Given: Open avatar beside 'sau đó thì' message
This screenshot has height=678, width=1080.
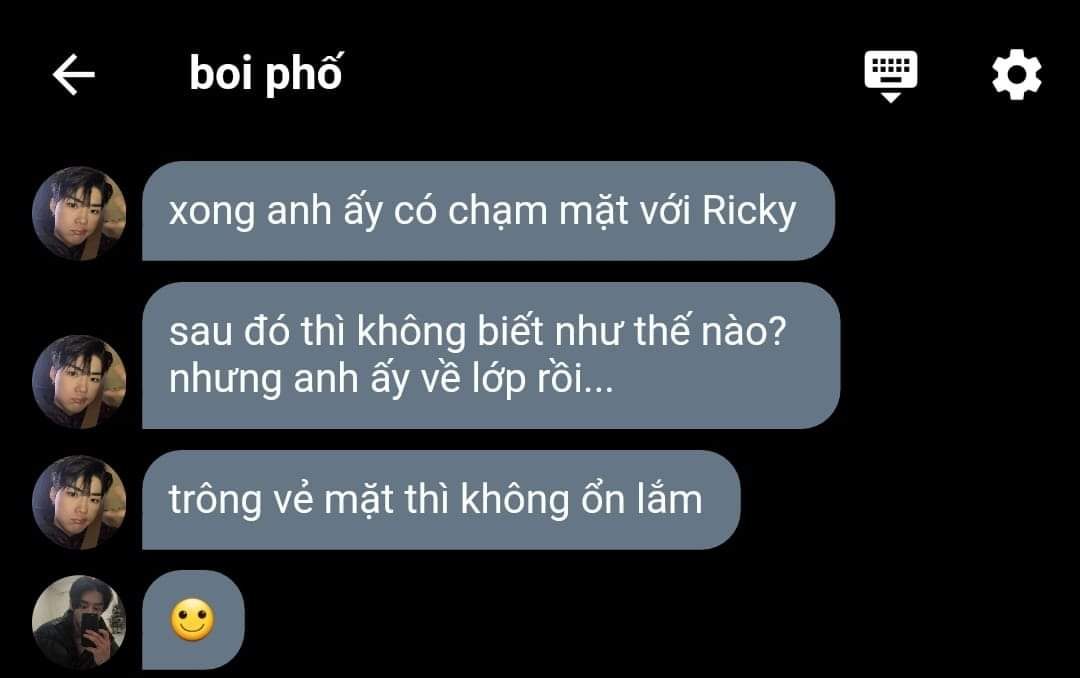Looking at the screenshot, I should 79,382.
